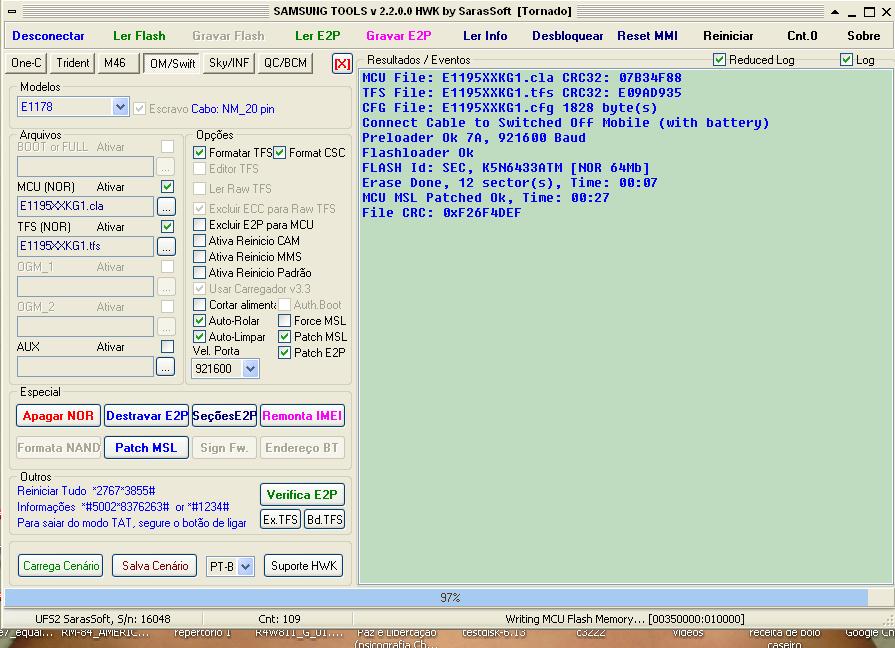Click the empty AUX file path field
895x648 pixels.
(x=86, y=367)
